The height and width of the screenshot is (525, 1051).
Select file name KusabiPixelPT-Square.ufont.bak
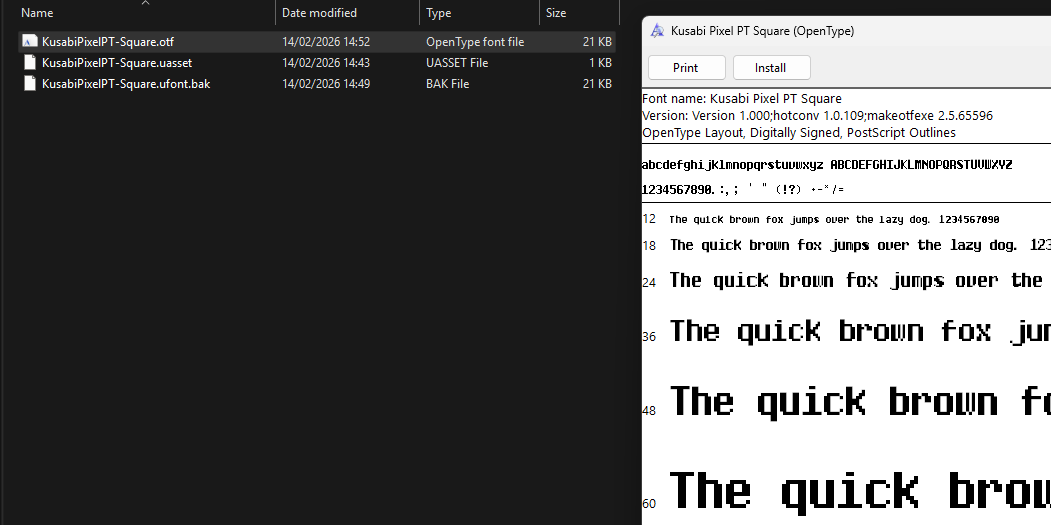(x=126, y=84)
